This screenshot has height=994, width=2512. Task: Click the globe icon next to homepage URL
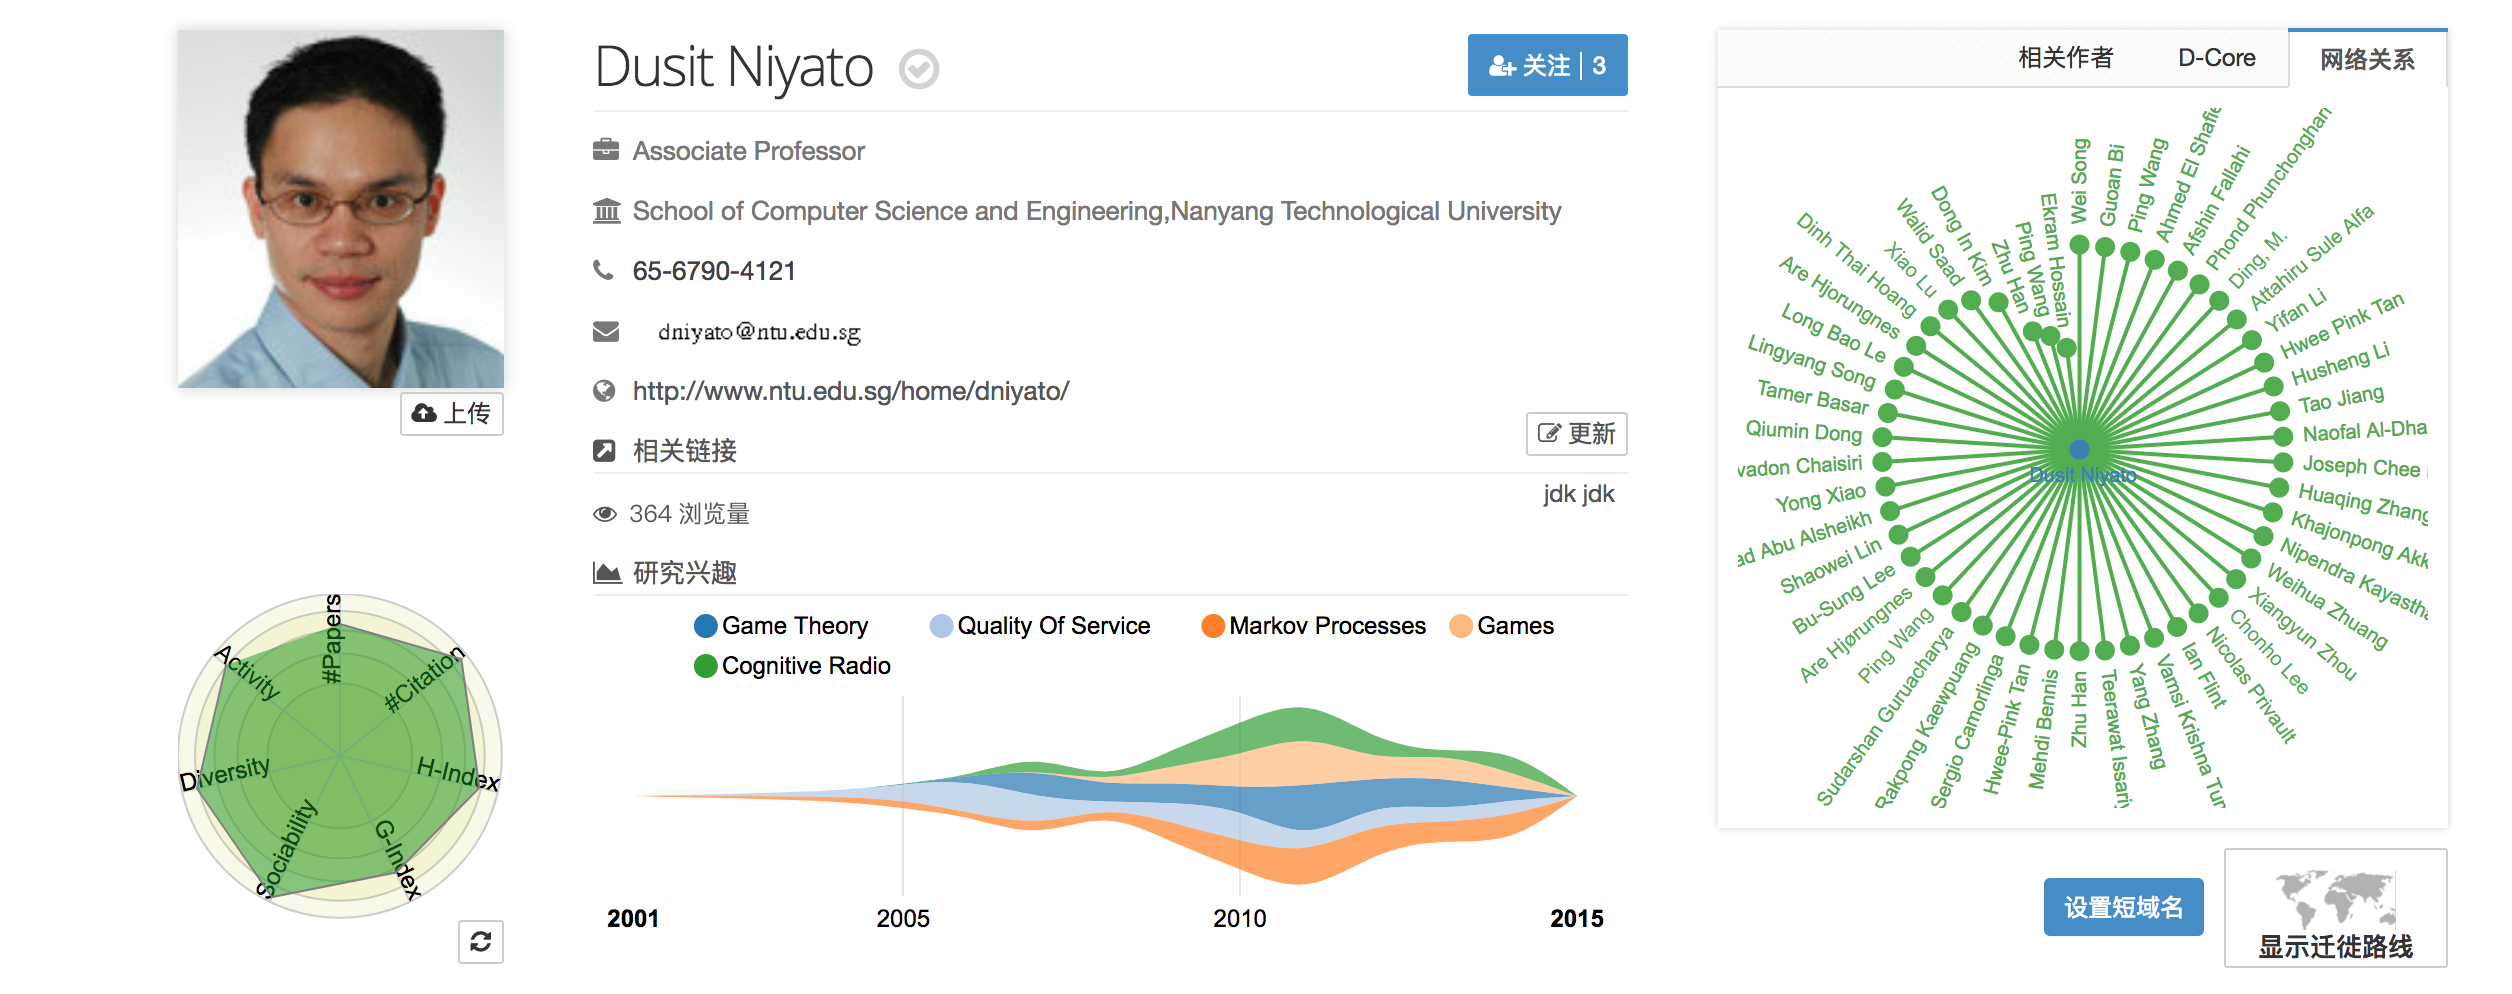[604, 391]
